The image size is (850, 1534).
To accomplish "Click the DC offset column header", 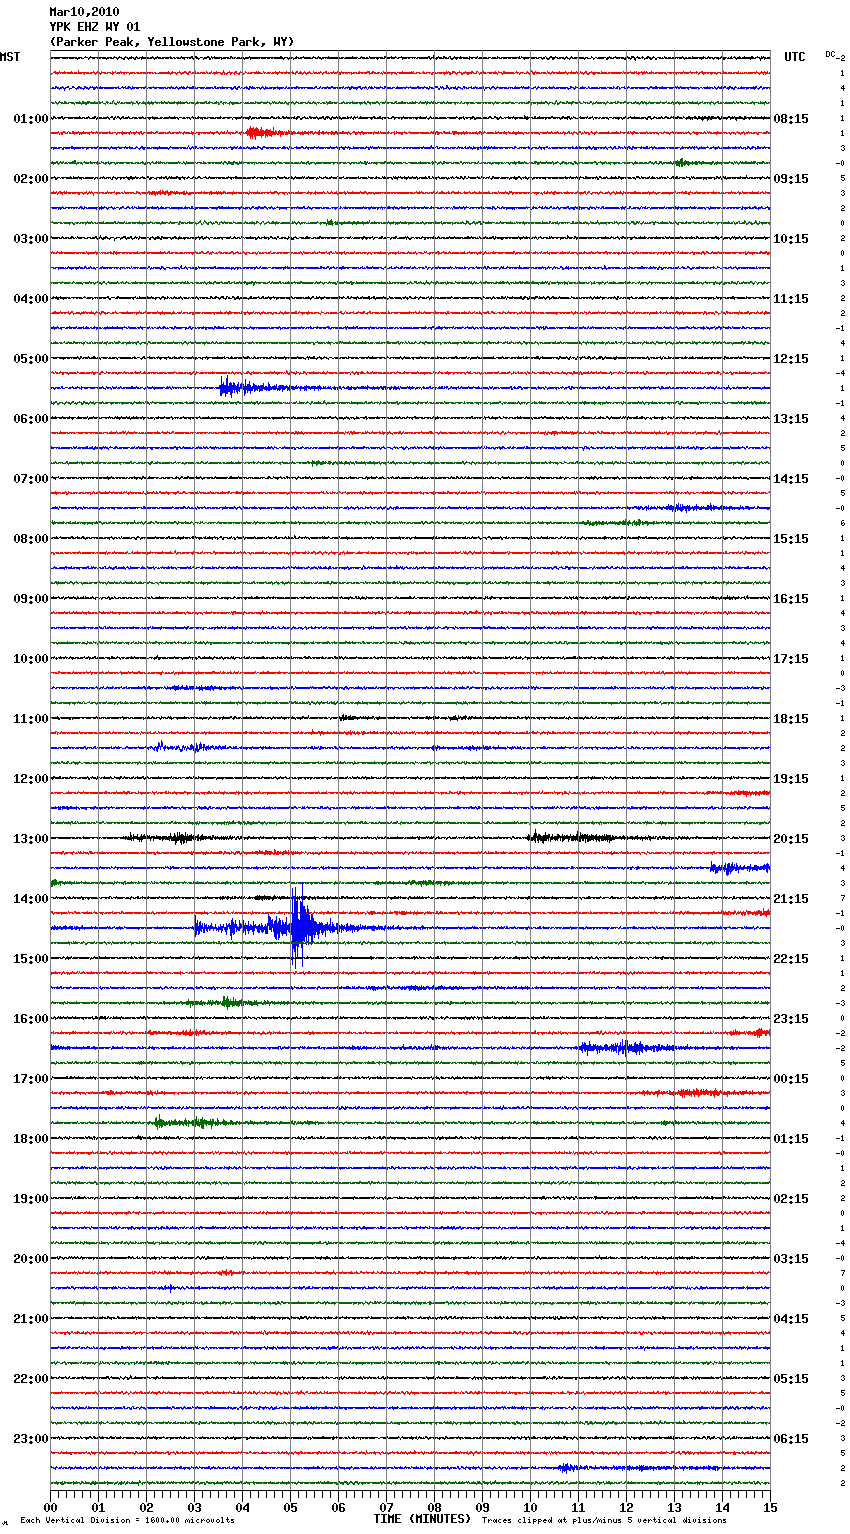I will pos(830,54).
